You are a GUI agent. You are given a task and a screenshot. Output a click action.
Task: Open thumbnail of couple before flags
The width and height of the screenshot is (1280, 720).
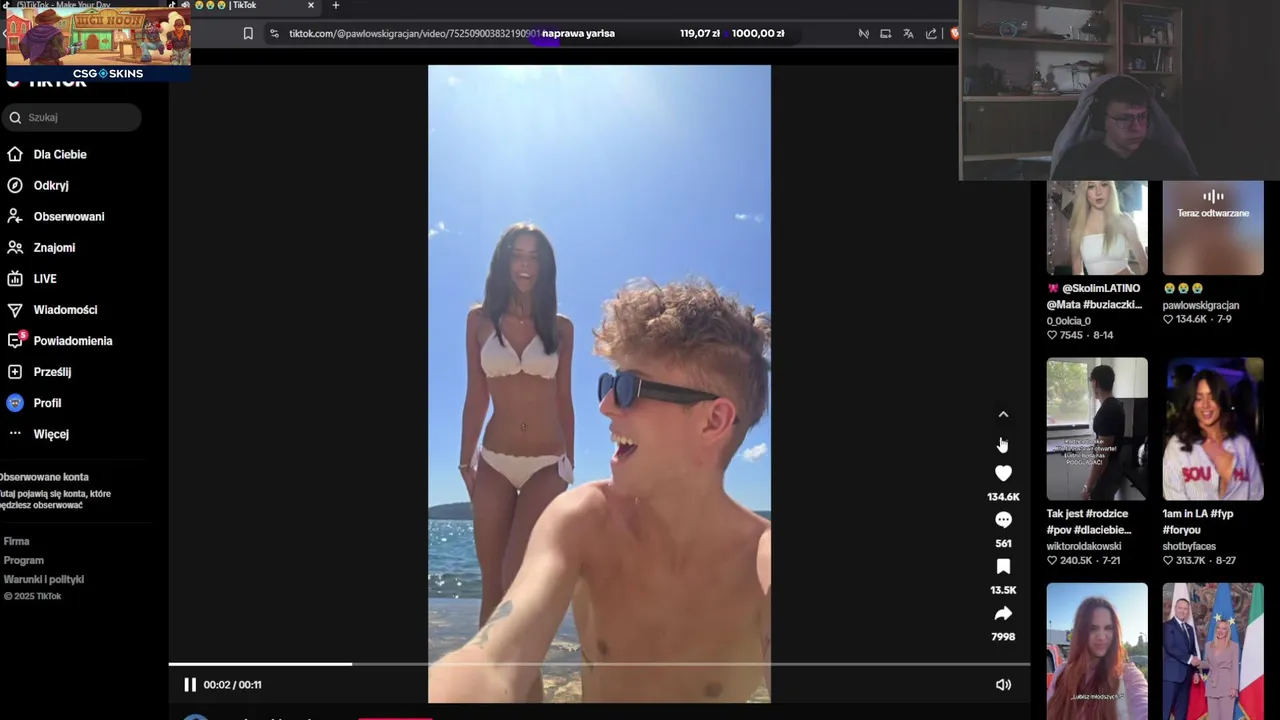point(1213,651)
